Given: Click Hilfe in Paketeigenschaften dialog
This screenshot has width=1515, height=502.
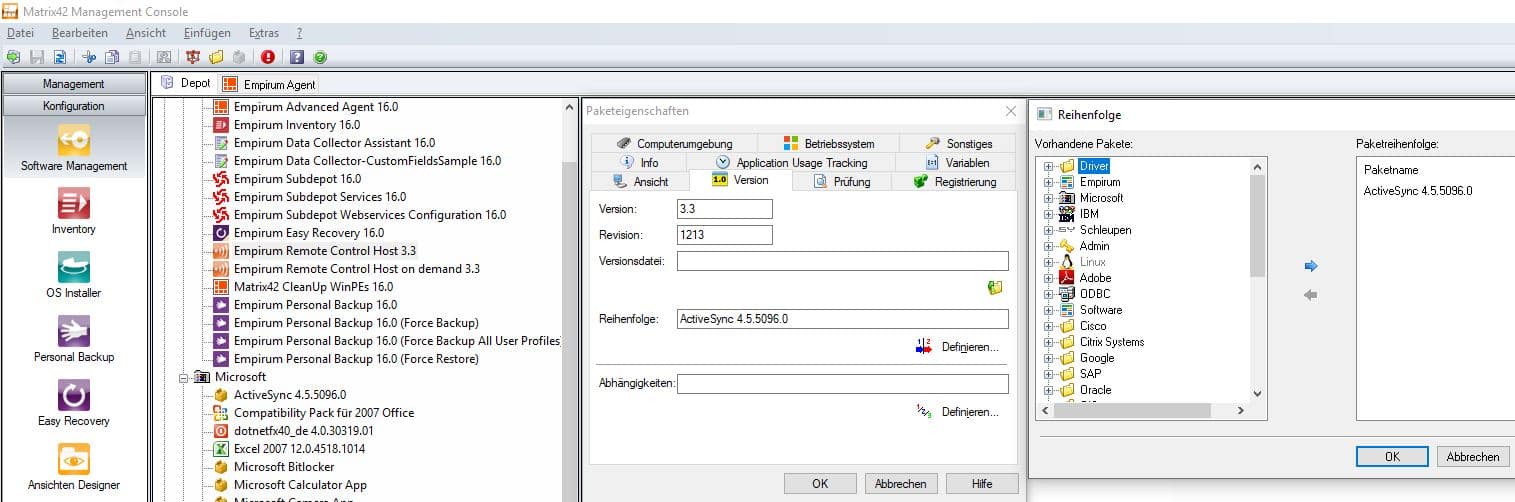Looking at the screenshot, I should (x=982, y=484).
